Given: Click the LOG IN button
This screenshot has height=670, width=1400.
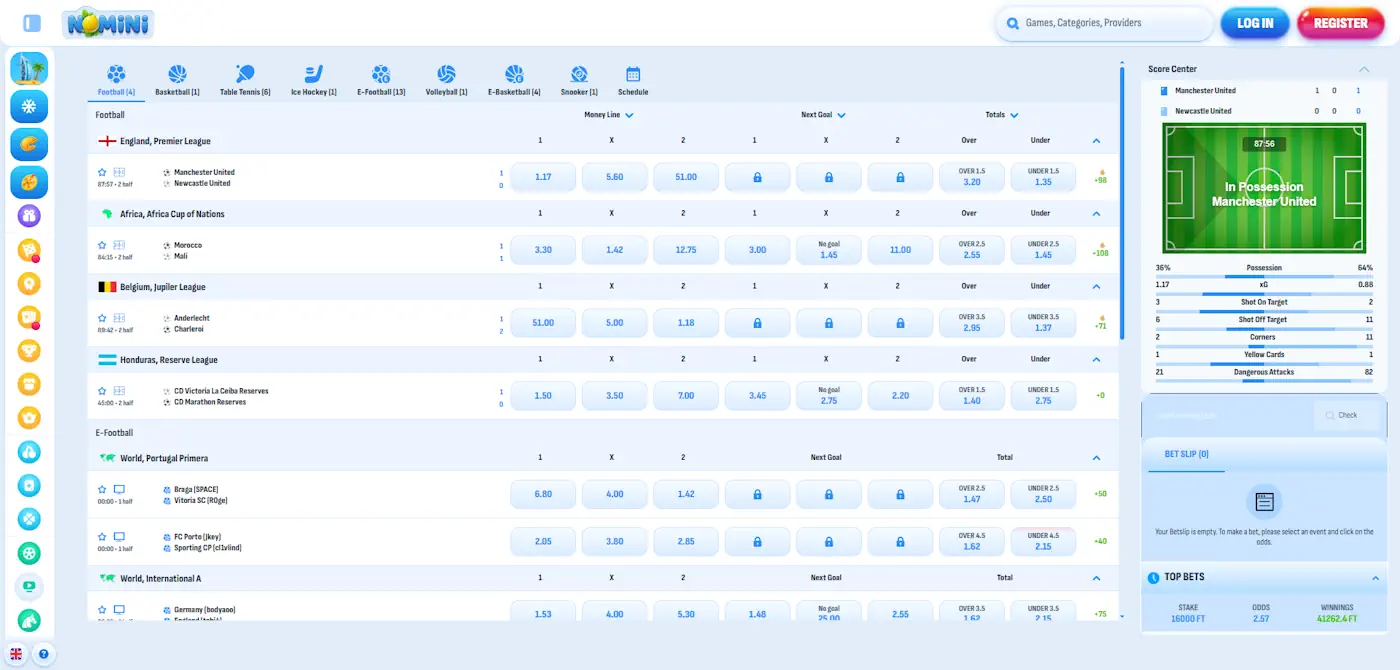Looking at the screenshot, I should [x=1254, y=23].
